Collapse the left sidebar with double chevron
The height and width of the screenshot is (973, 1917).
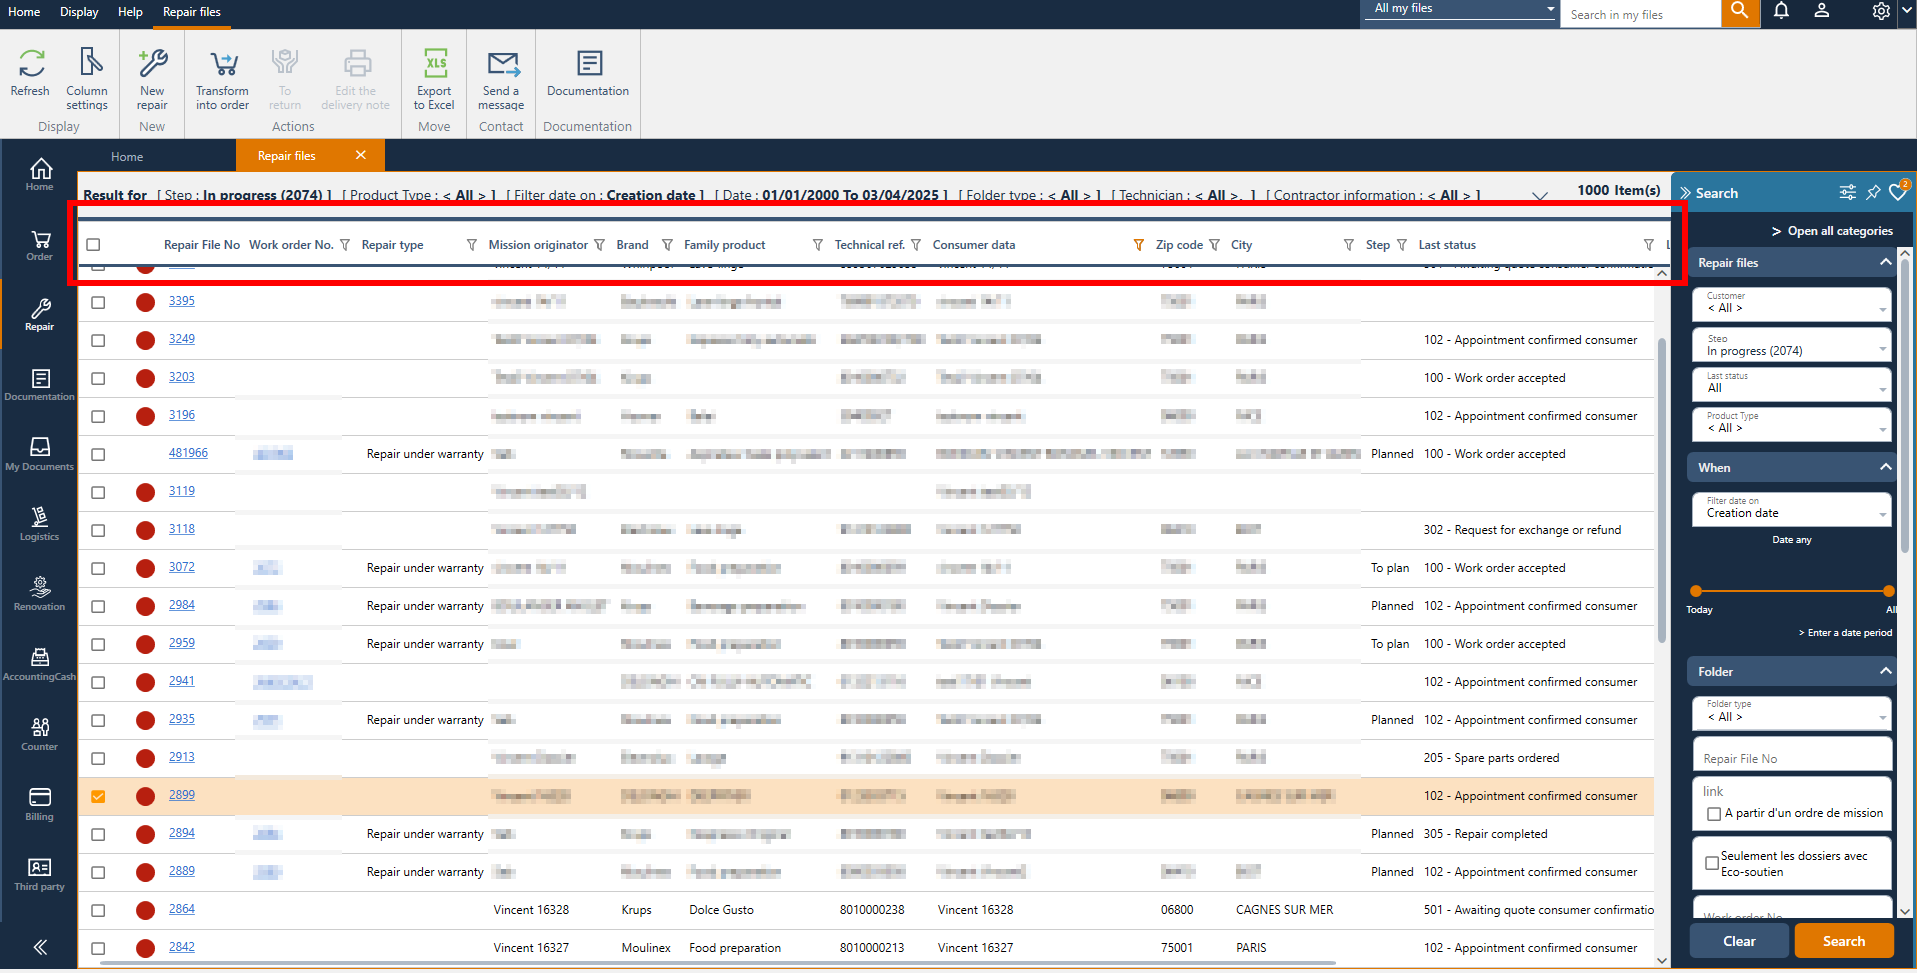click(40, 947)
